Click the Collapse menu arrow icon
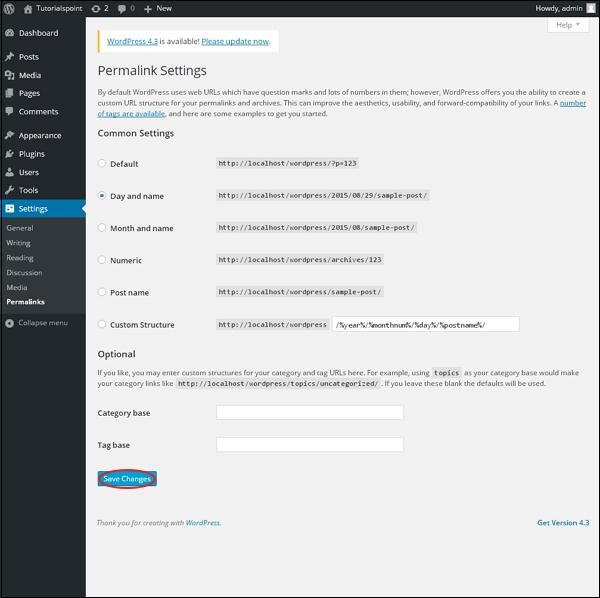 [x=9, y=323]
